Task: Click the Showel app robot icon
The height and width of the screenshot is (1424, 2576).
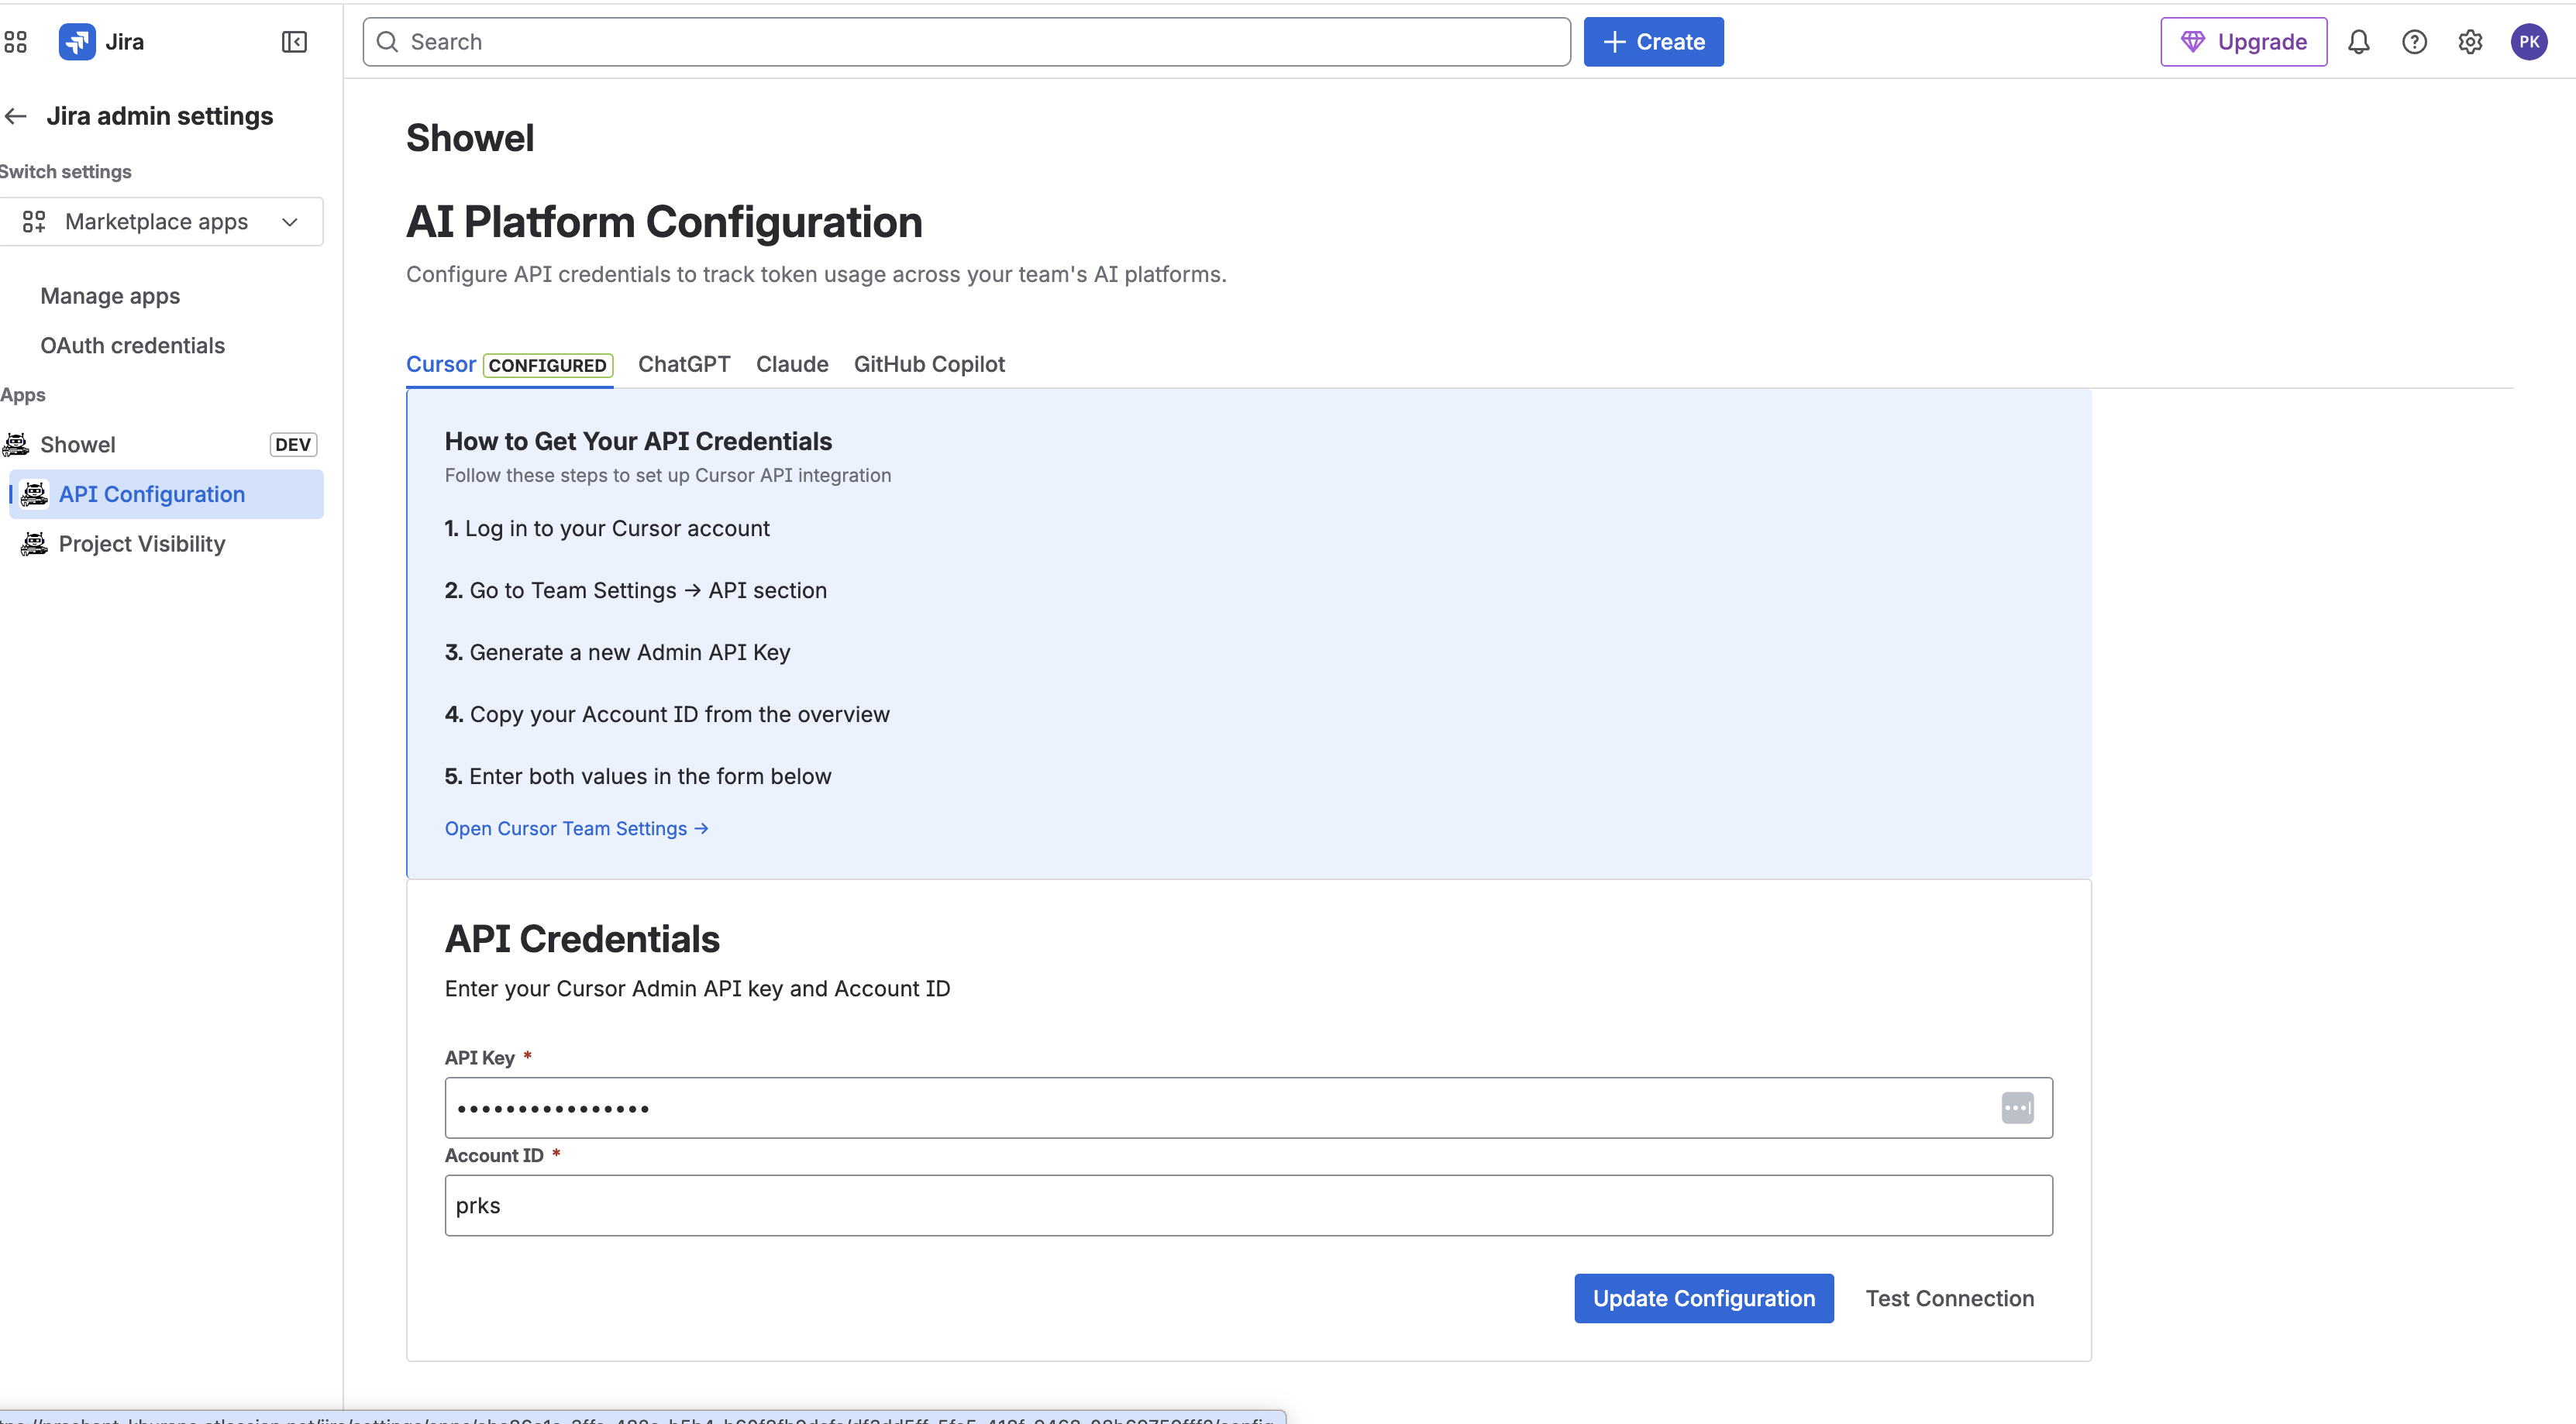Action: click(16, 445)
